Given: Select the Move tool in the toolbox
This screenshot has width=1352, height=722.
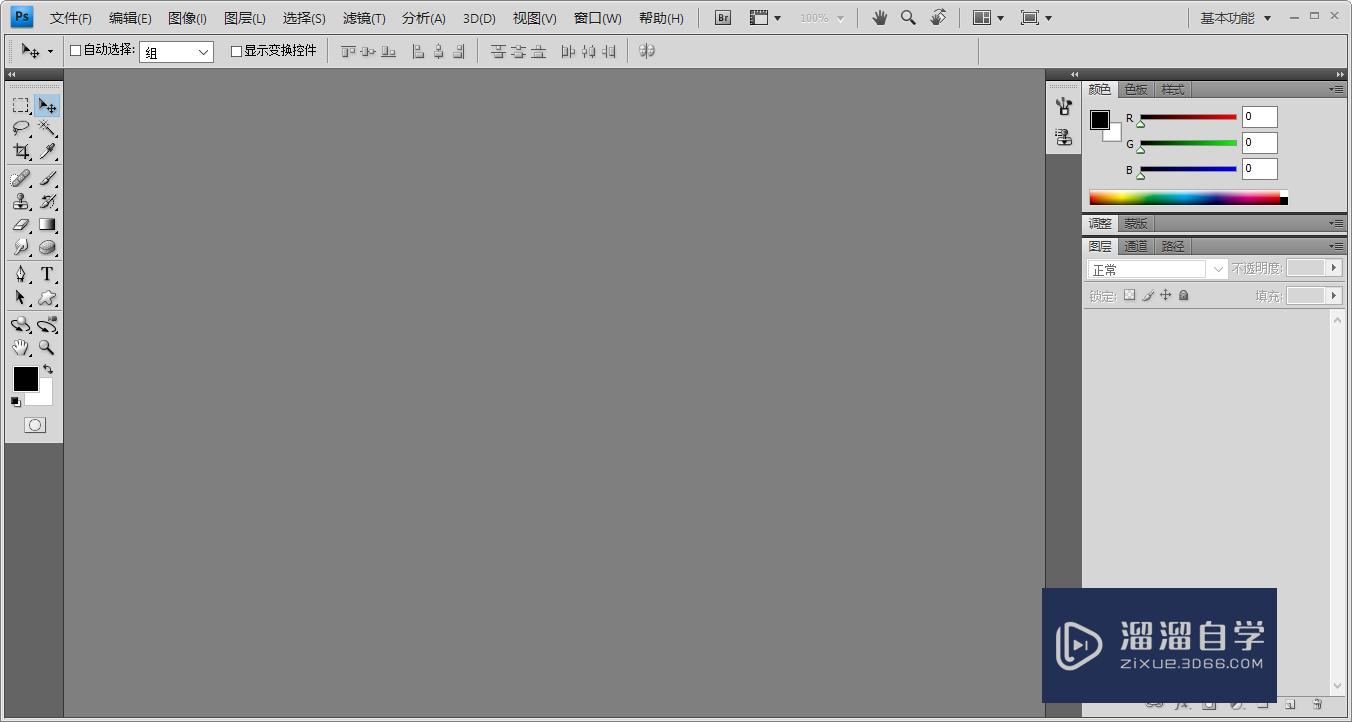Looking at the screenshot, I should tap(47, 105).
